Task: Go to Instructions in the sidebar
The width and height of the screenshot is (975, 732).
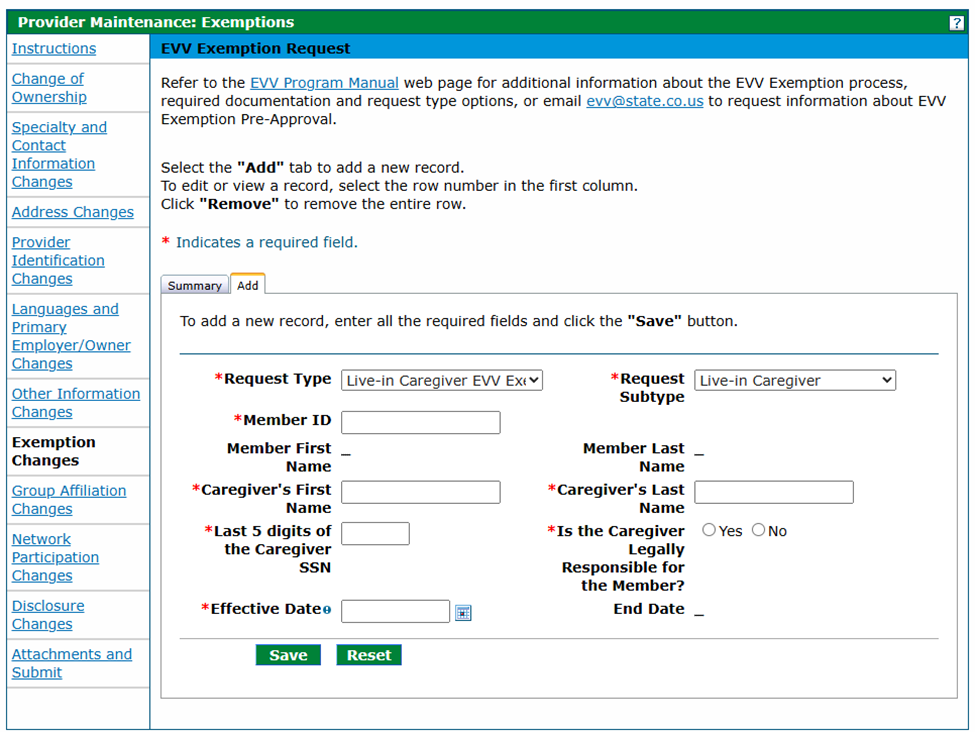Action: [54, 49]
